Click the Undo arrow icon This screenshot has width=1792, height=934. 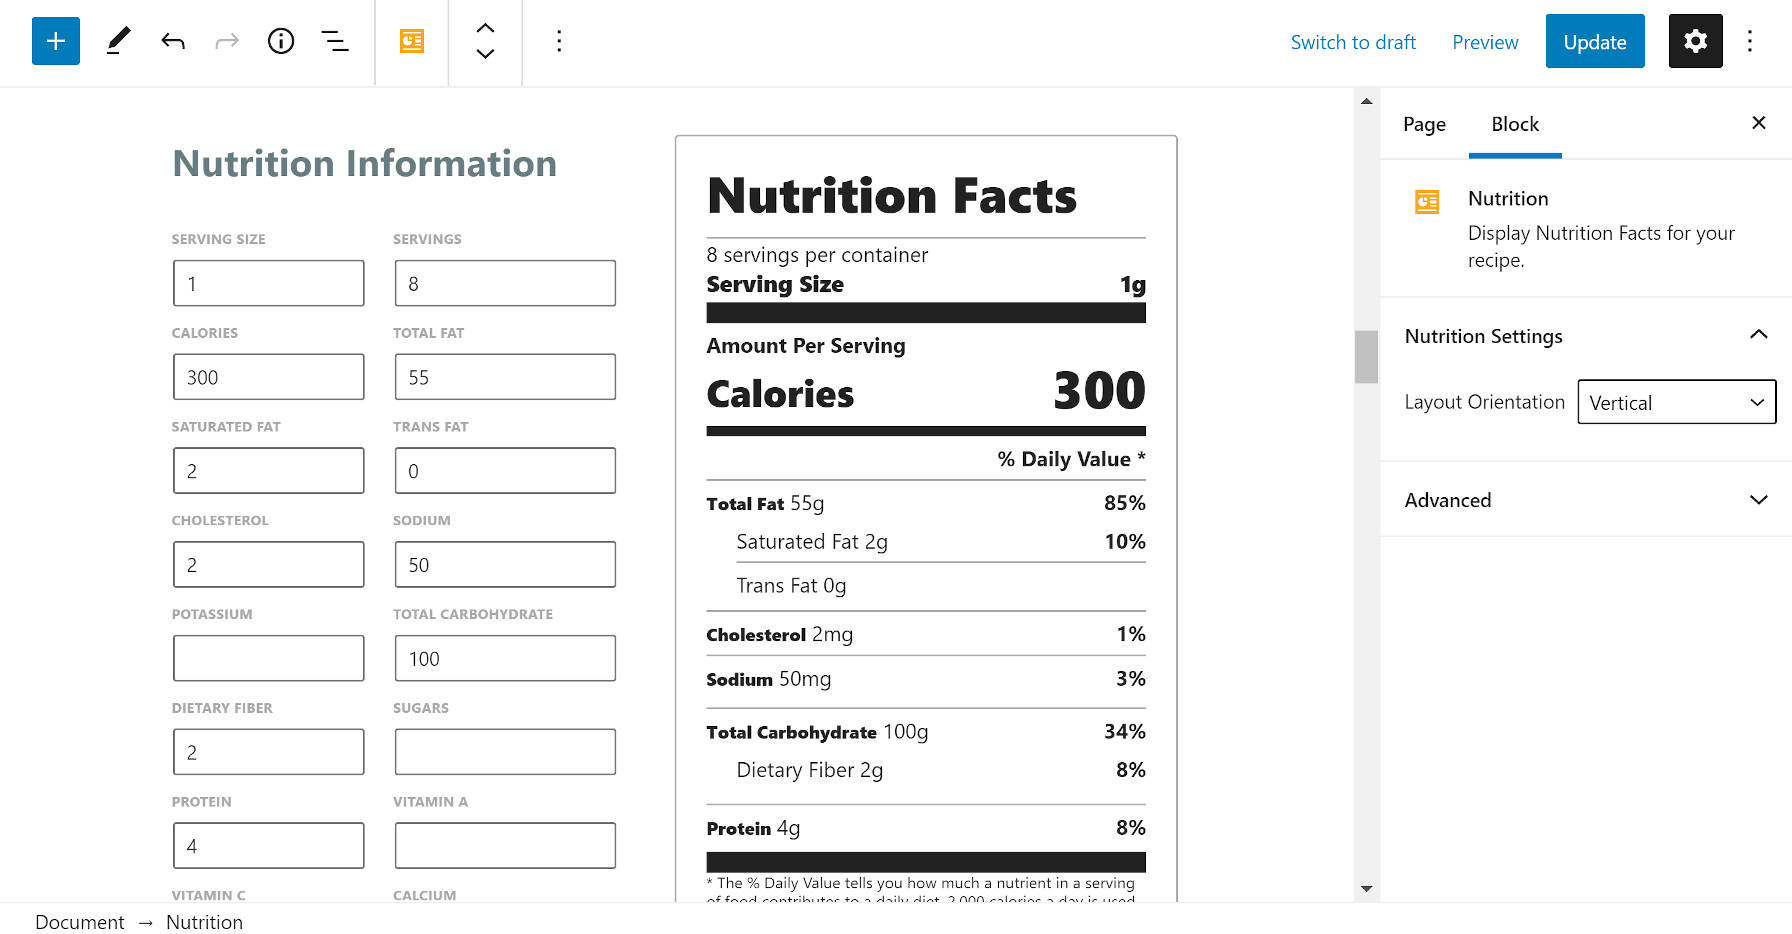click(x=172, y=41)
